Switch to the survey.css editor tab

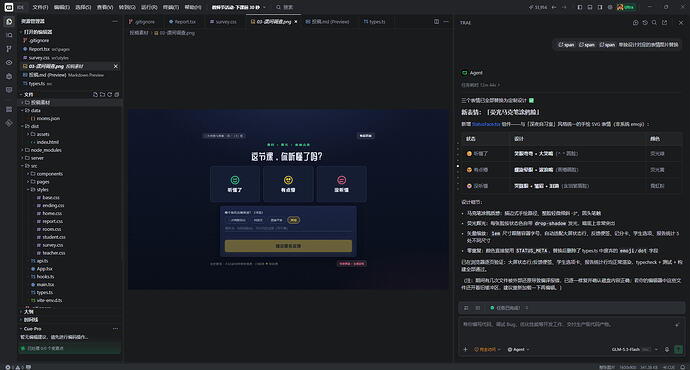[x=224, y=22]
